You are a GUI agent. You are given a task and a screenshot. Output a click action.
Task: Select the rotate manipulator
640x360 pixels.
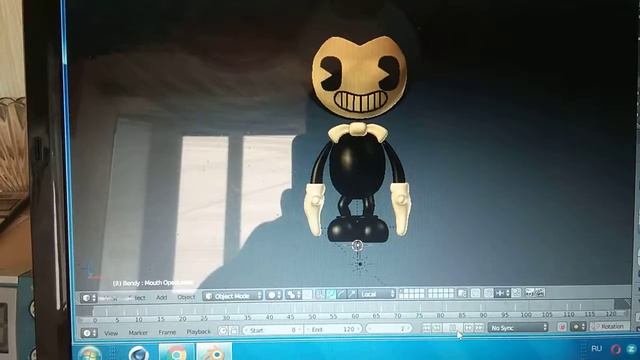click(x=341, y=294)
